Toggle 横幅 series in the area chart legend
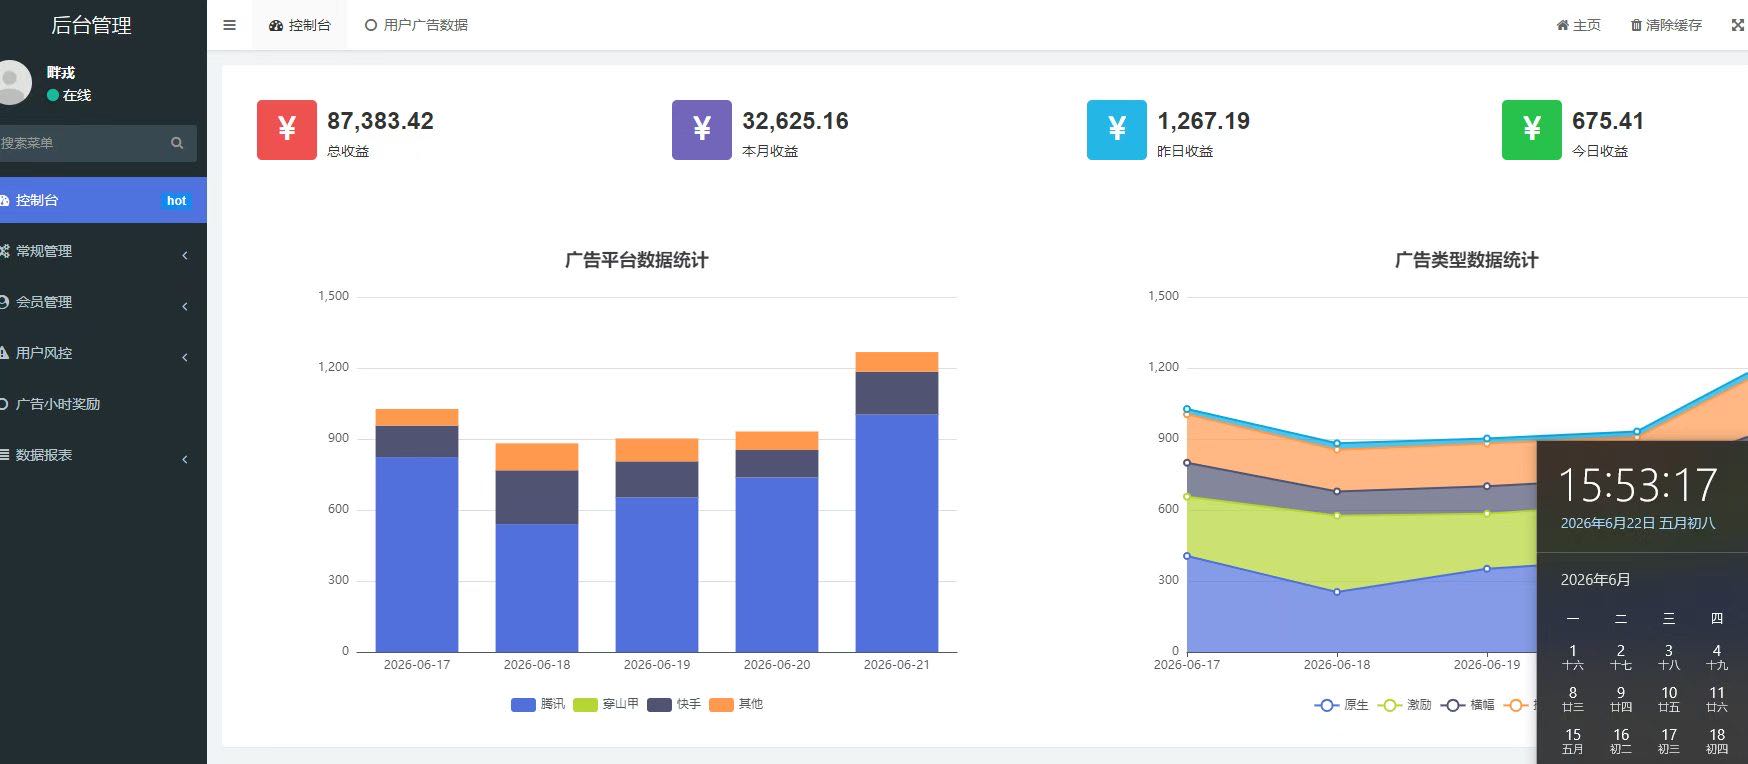This screenshot has height=764, width=1748. pos(1467,705)
